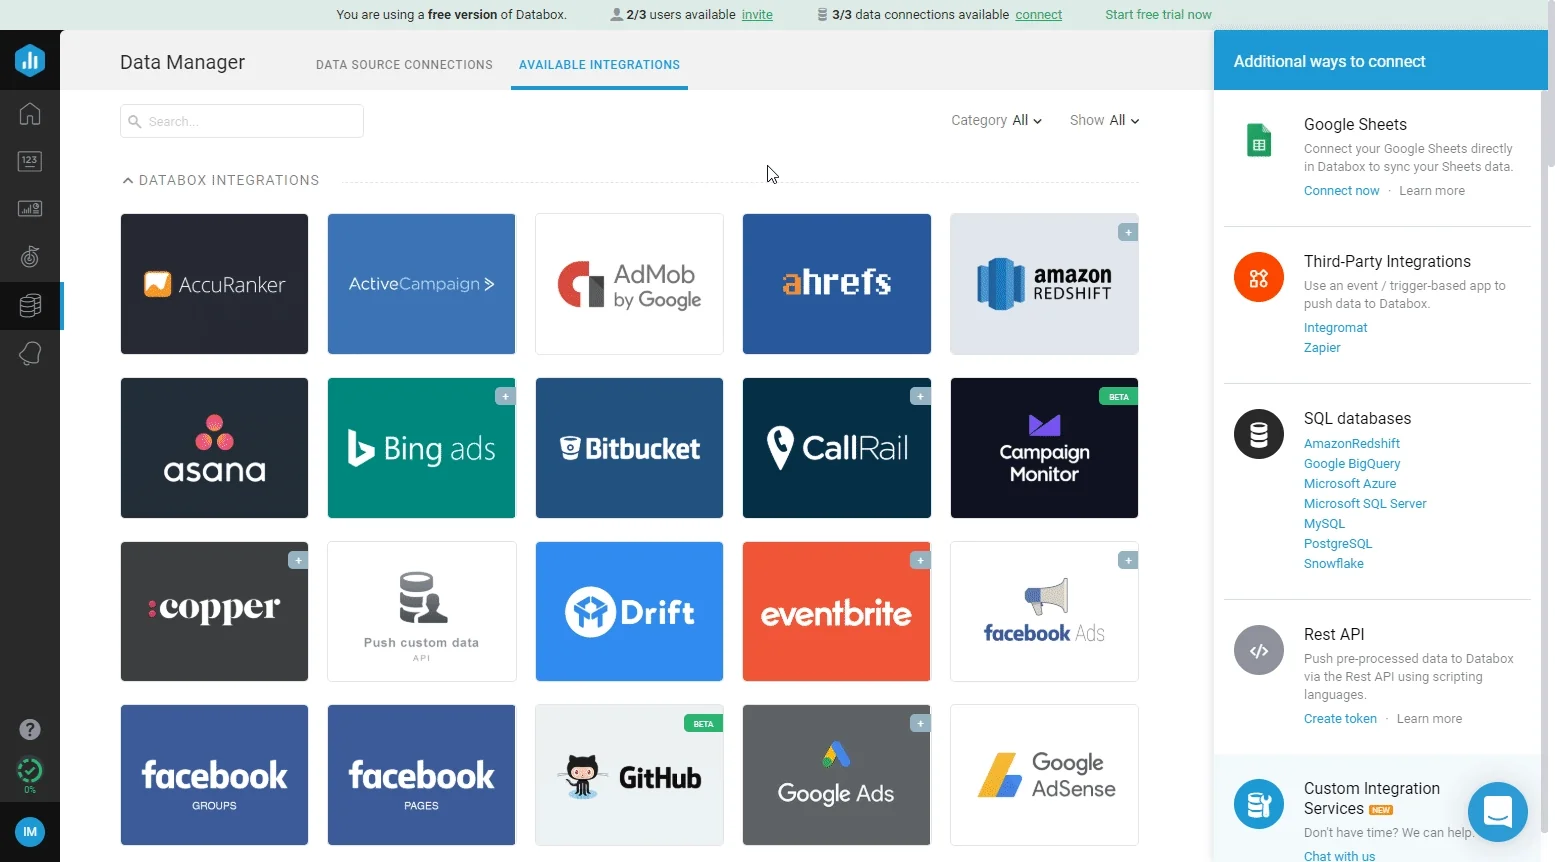The height and width of the screenshot is (862, 1555).
Task: Collapse the Databox Integrations section
Action: coord(128,180)
